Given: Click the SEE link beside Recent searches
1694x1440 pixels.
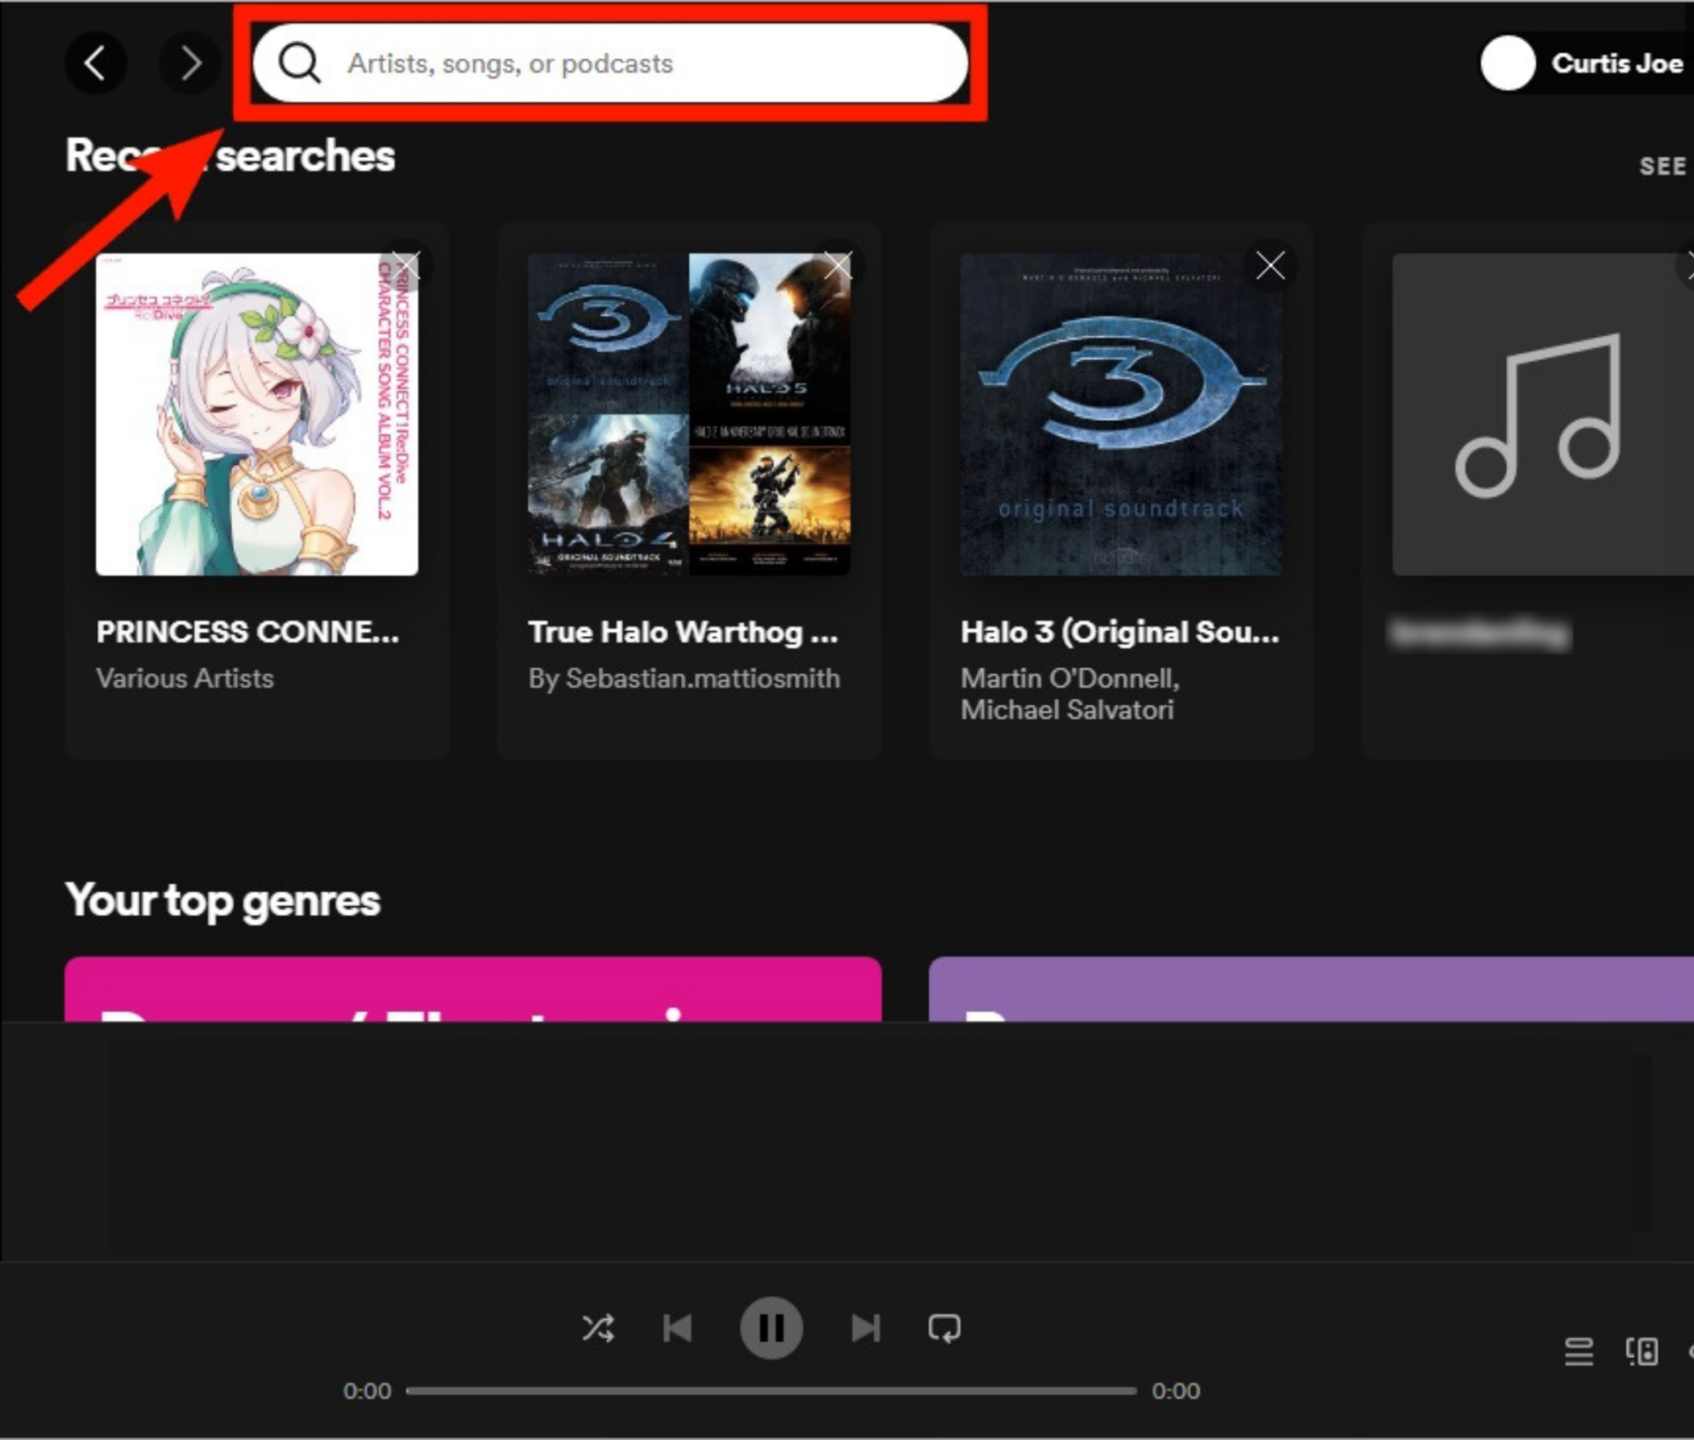Looking at the screenshot, I should pos(1663,166).
